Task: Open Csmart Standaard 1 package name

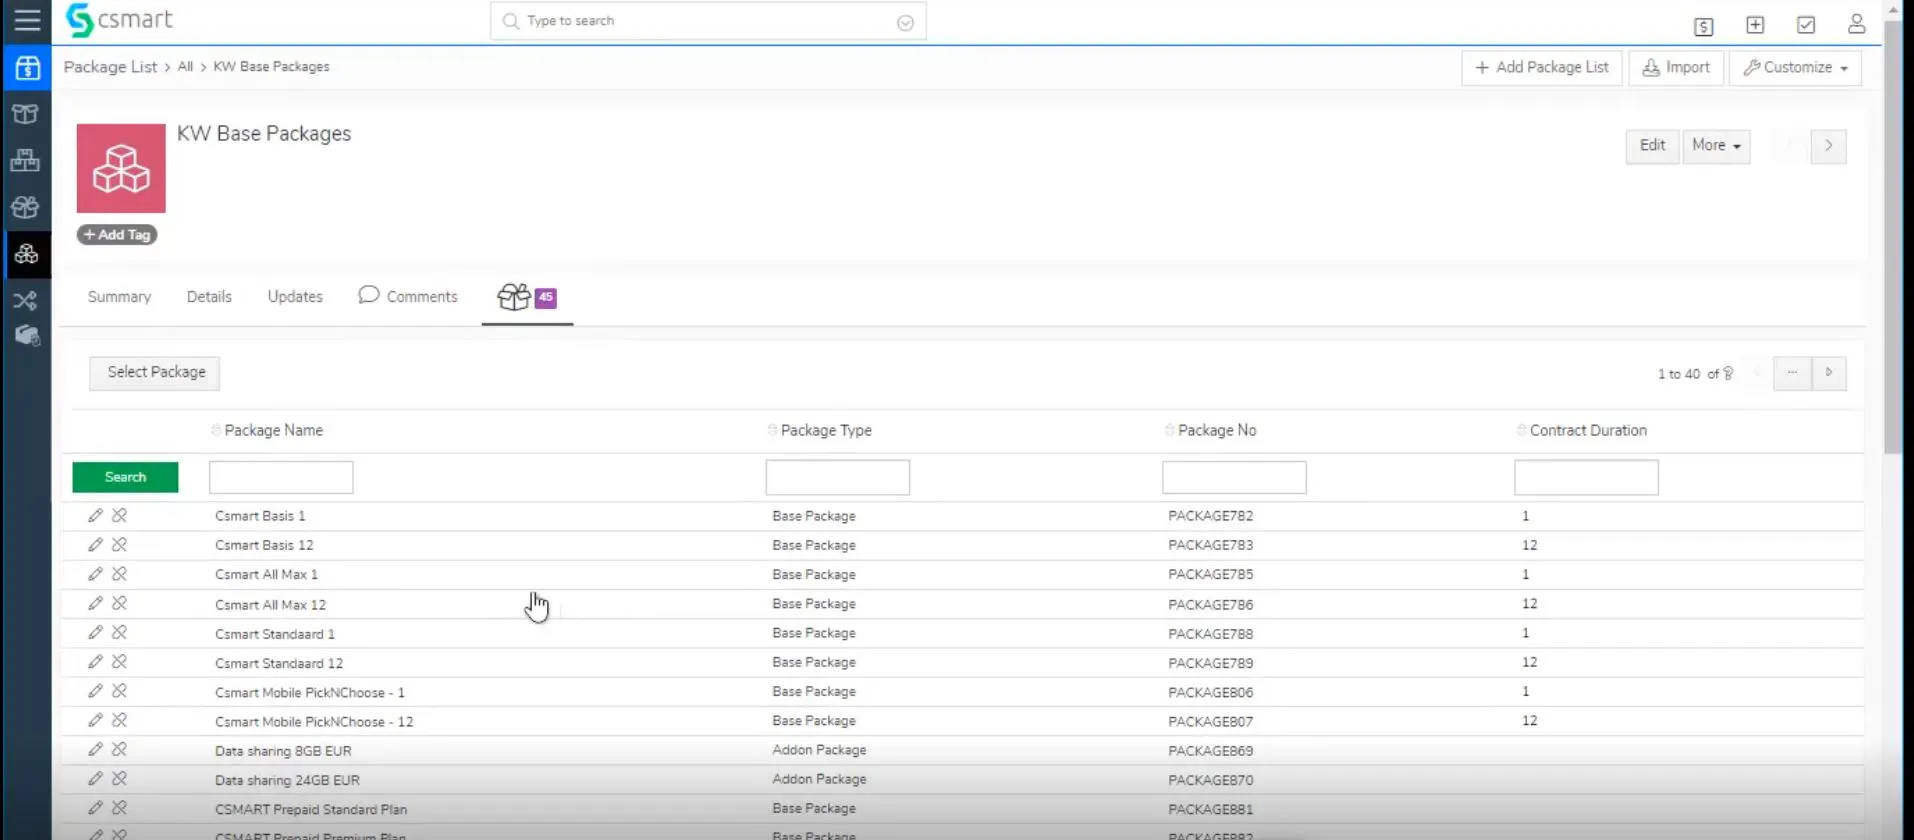Action: [275, 634]
